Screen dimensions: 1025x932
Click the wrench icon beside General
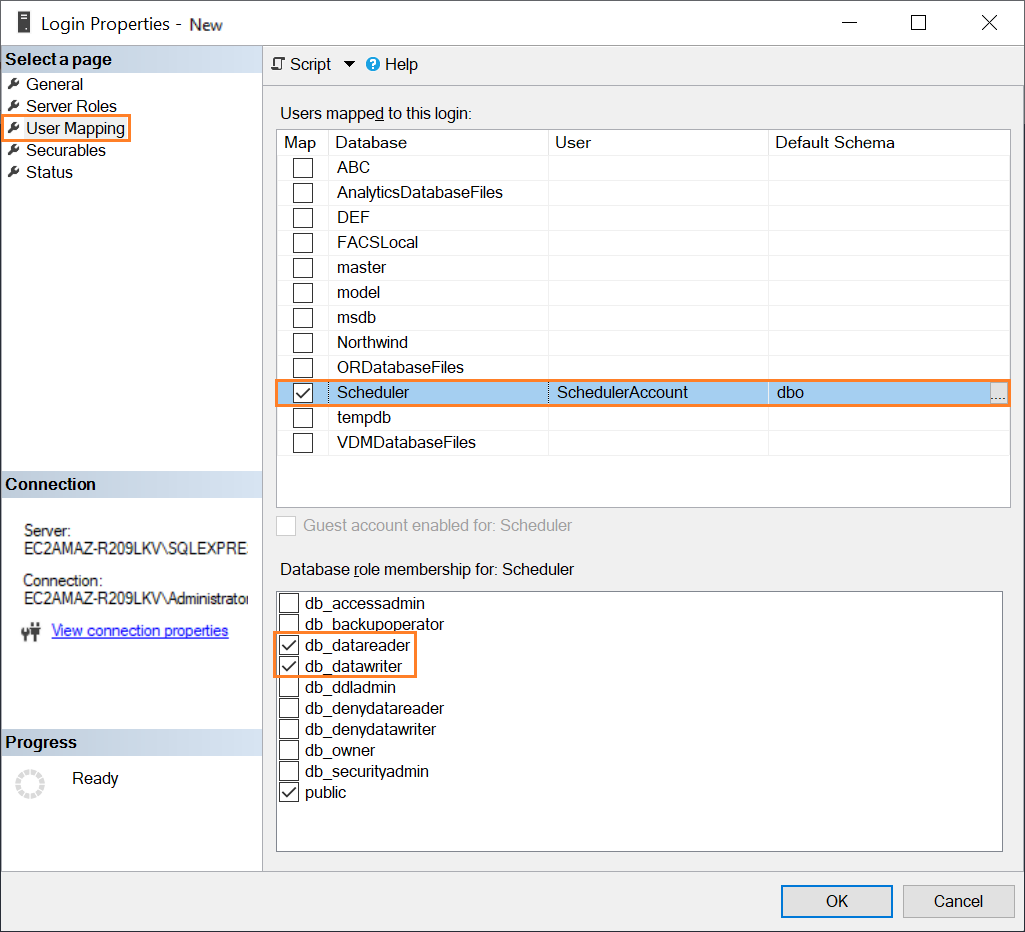[14, 84]
